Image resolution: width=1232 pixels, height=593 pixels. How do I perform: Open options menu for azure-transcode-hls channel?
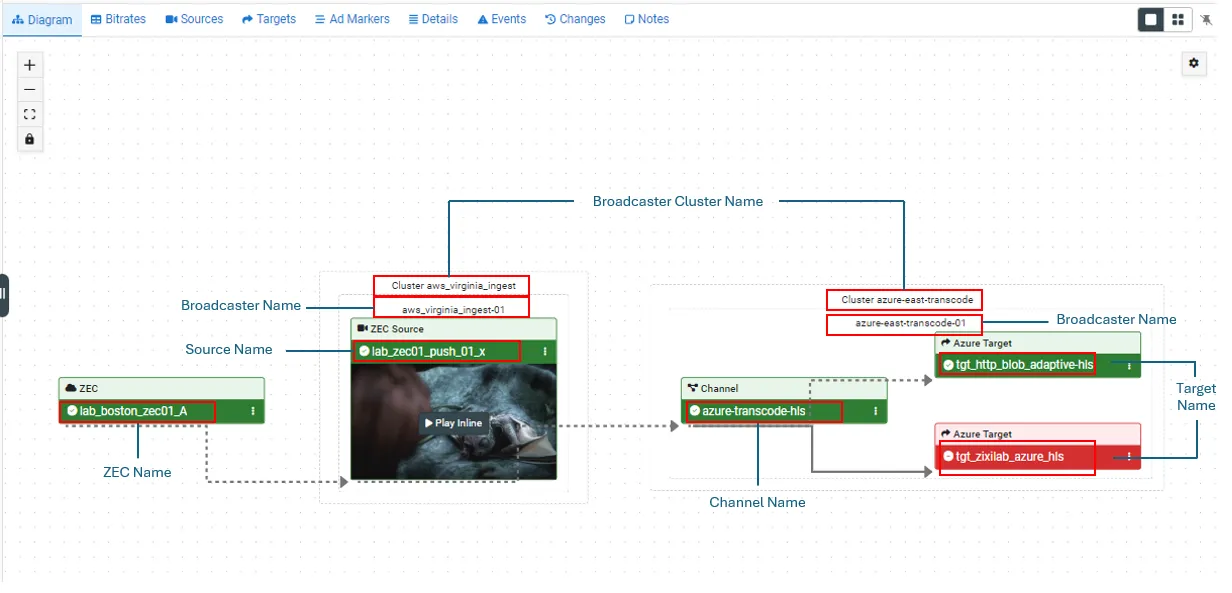(x=876, y=411)
